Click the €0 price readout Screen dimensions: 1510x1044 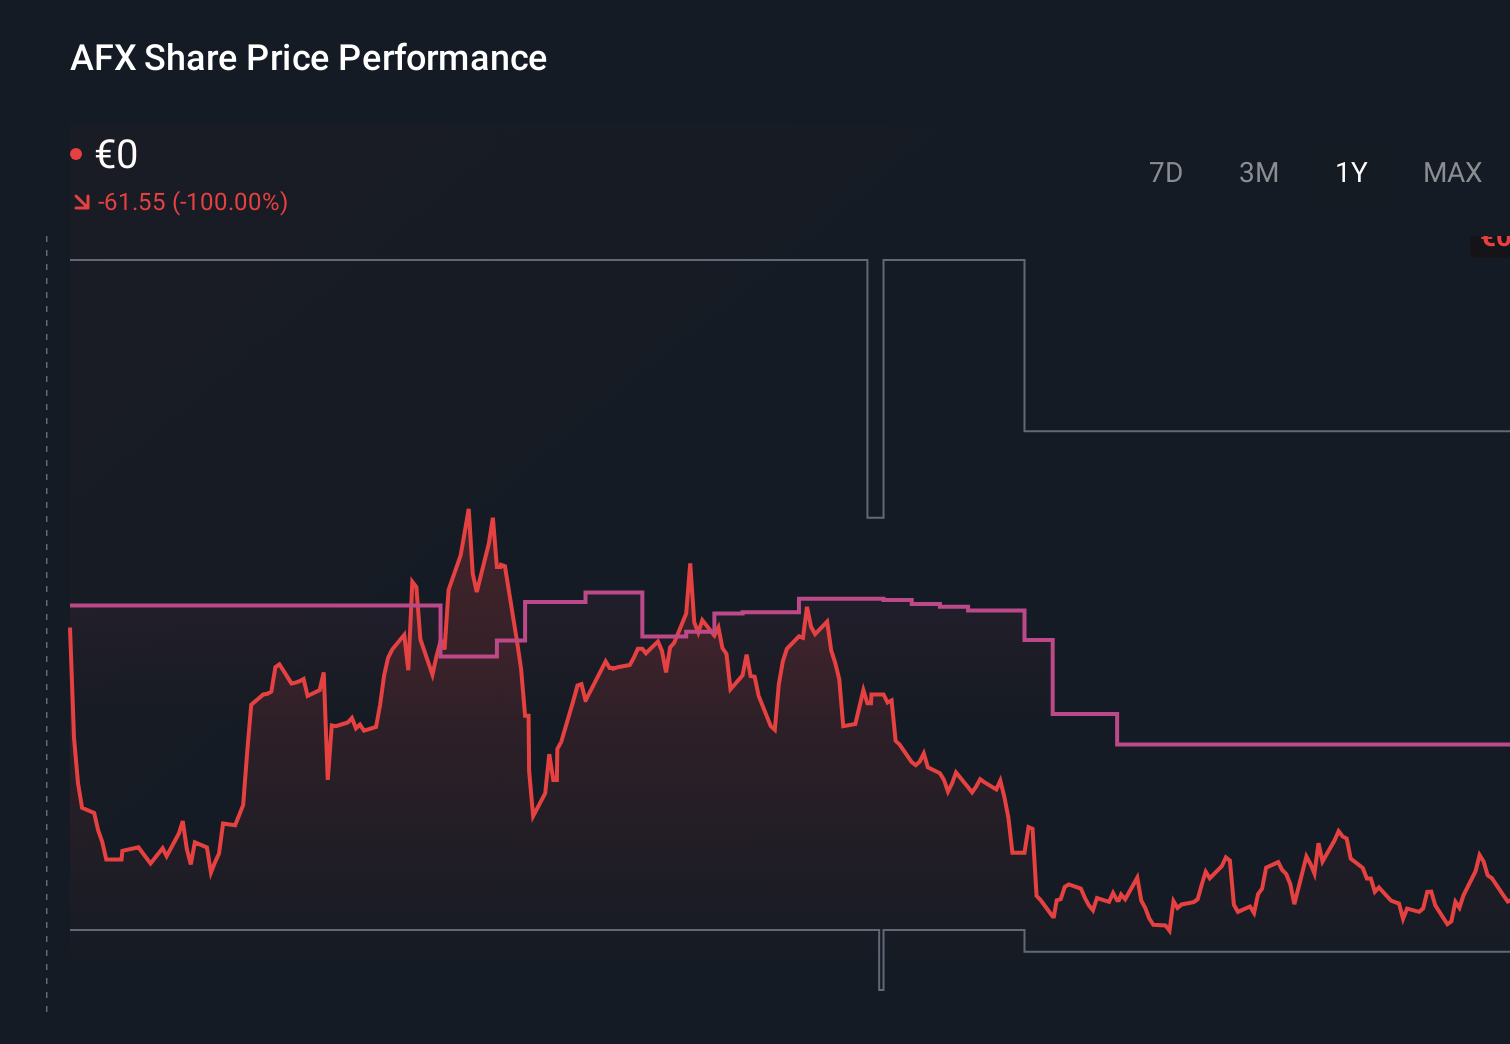point(117,154)
